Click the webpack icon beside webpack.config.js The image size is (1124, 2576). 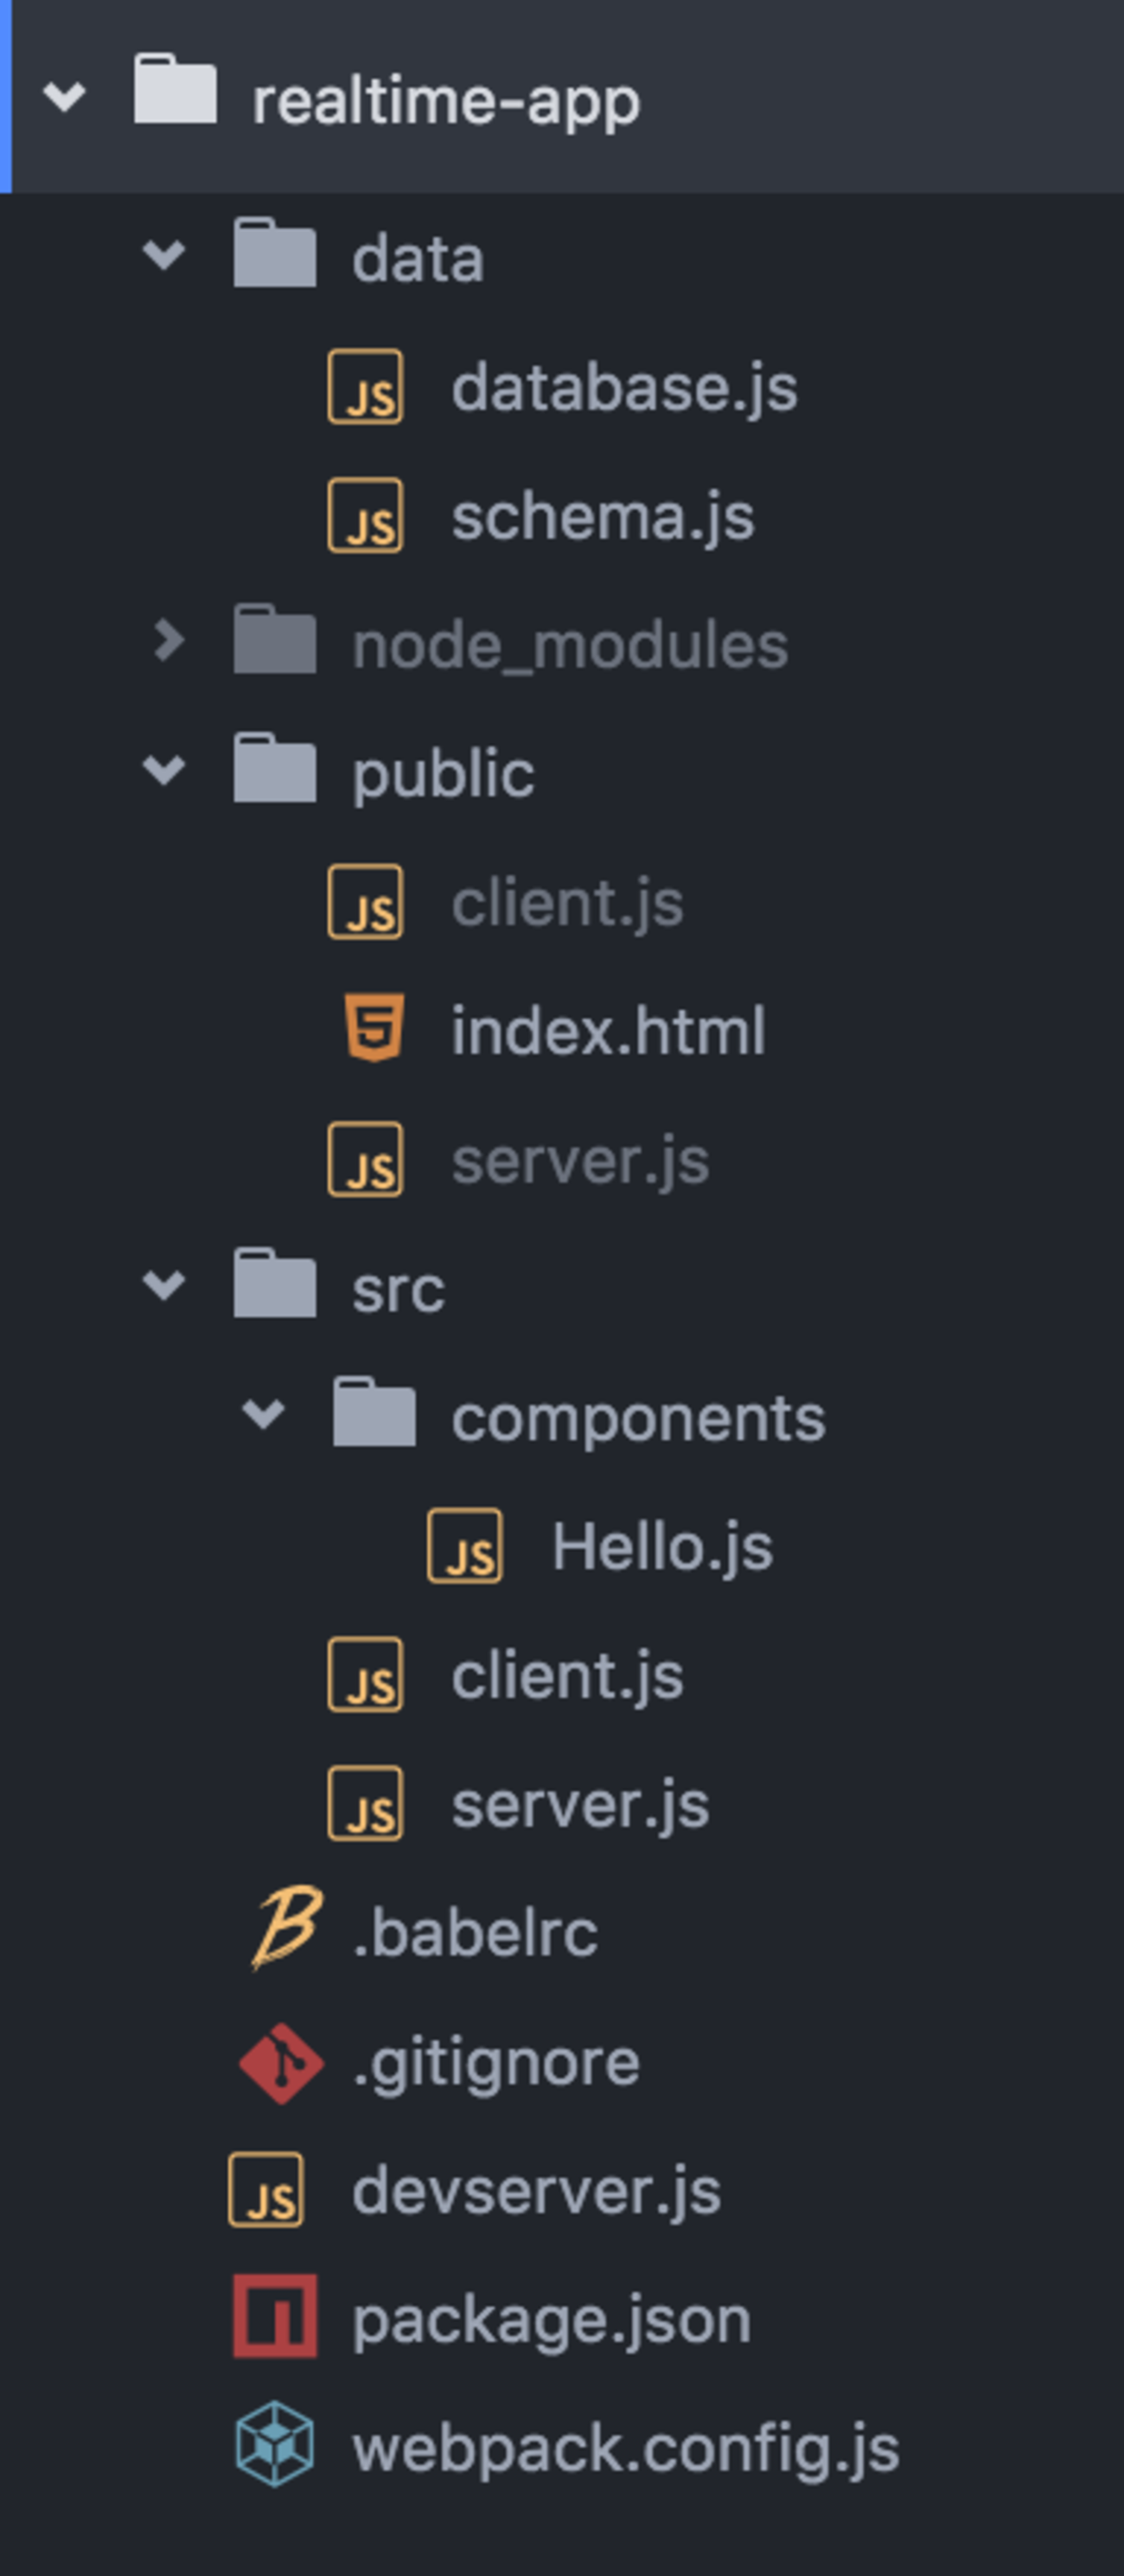275,2444
